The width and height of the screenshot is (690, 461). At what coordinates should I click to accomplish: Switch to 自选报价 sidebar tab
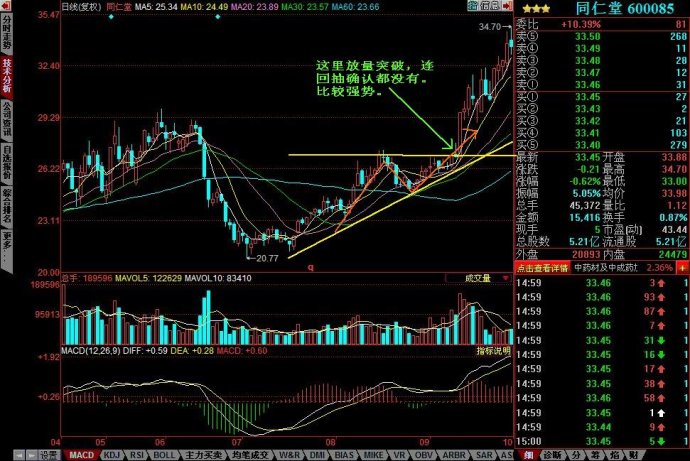click(7, 162)
